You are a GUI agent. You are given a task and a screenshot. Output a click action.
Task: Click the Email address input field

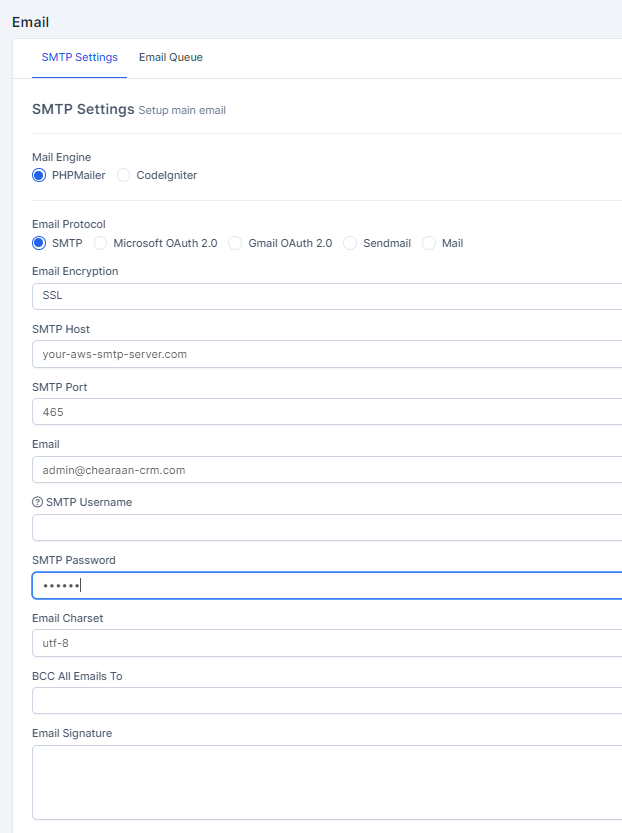326,470
